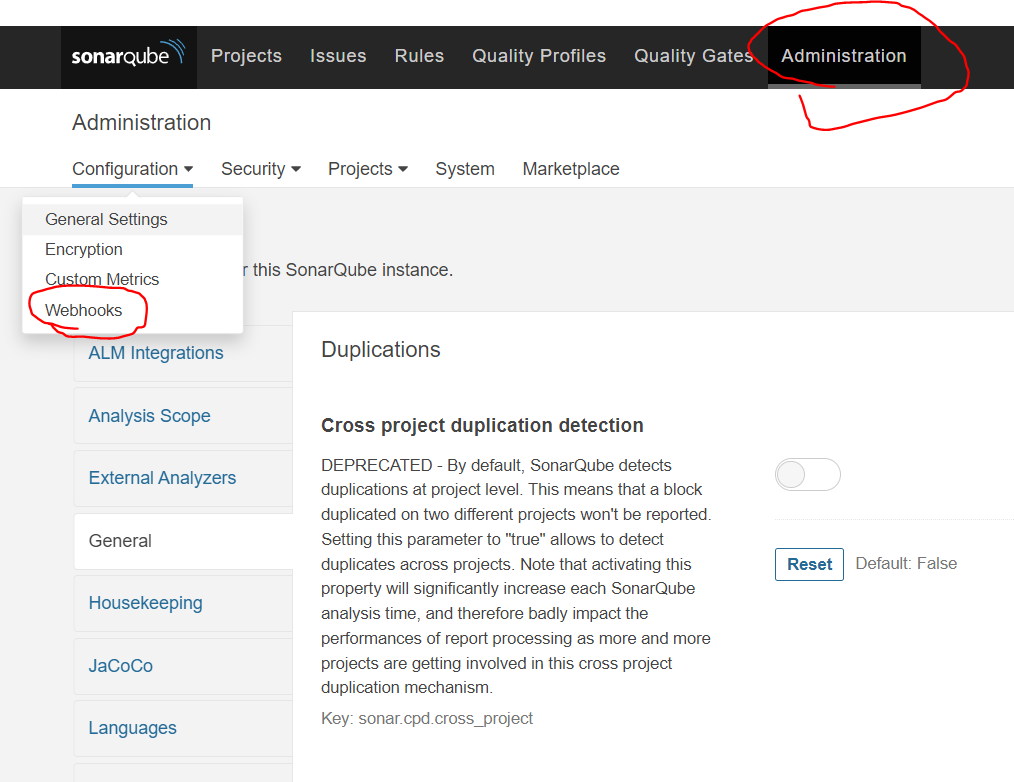The image size is (1014, 782).
Task: Select Webhooks from Configuration menu
Action: tap(133, 310)
